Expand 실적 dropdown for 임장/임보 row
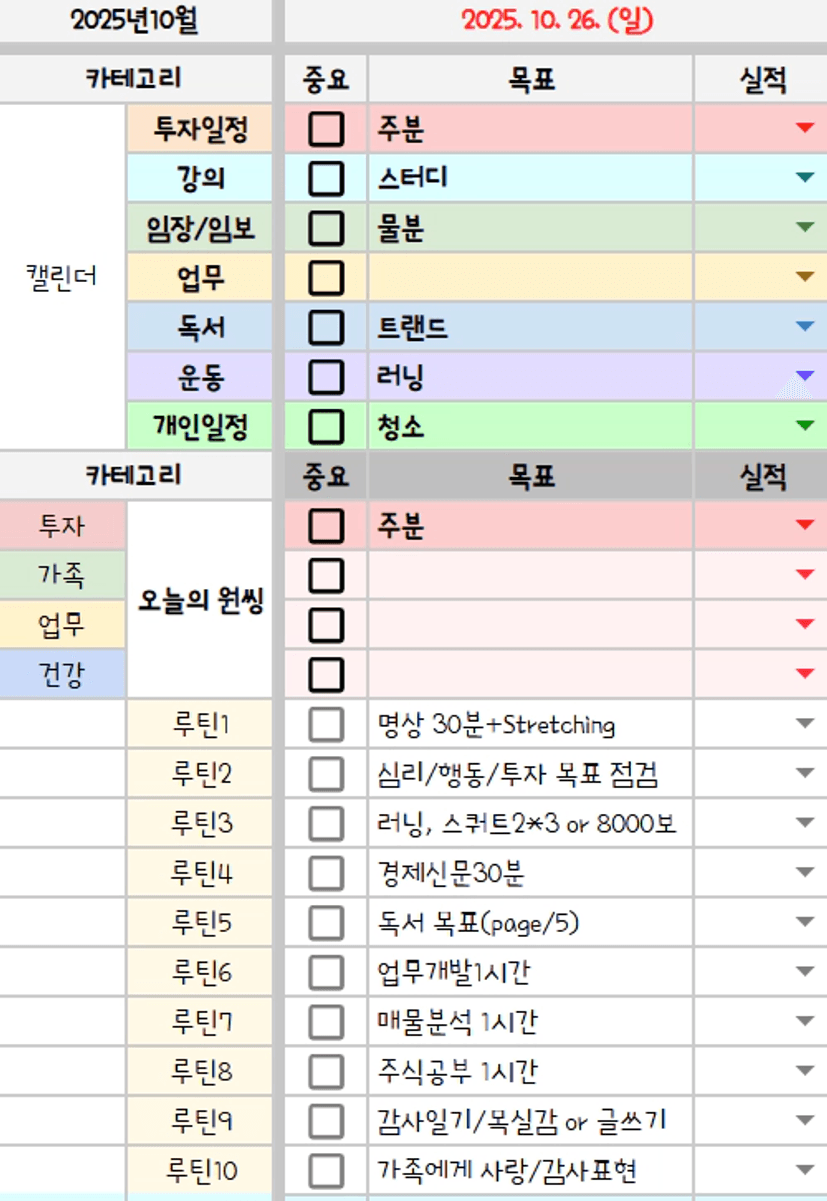 [x=805, y=227]
